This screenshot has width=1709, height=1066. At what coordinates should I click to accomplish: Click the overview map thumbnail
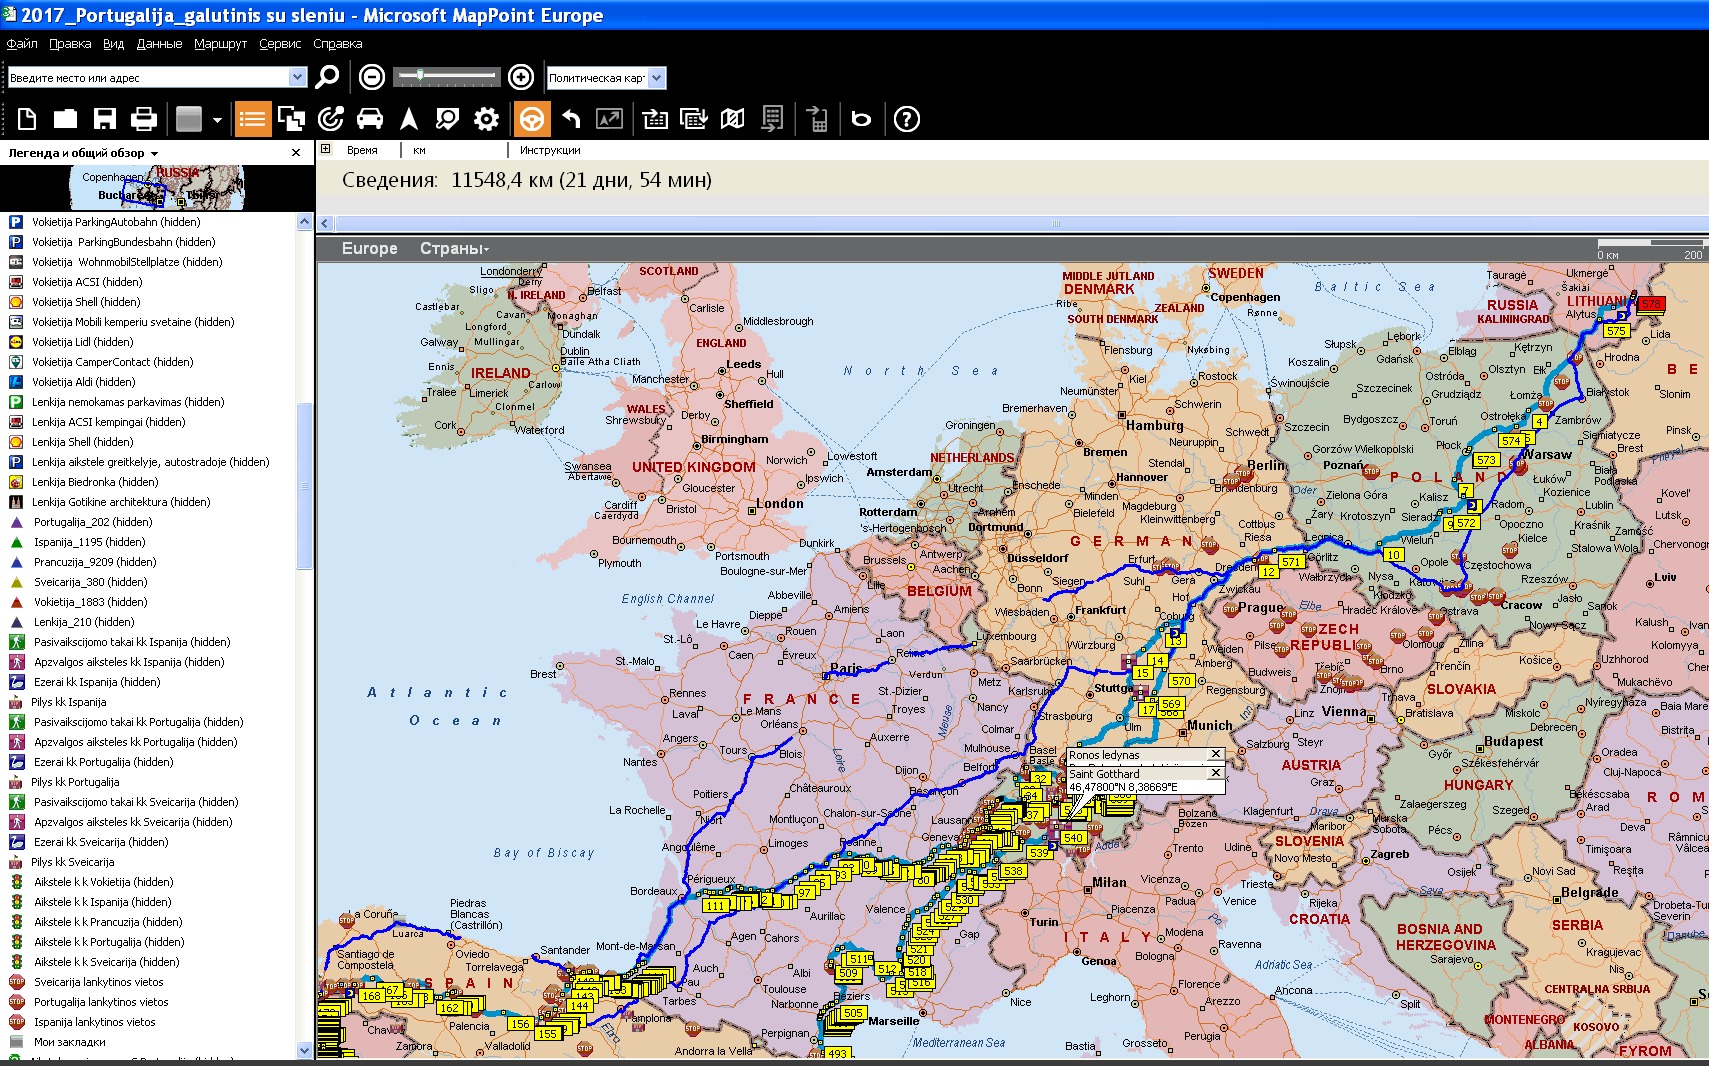[x=157, y=187]
